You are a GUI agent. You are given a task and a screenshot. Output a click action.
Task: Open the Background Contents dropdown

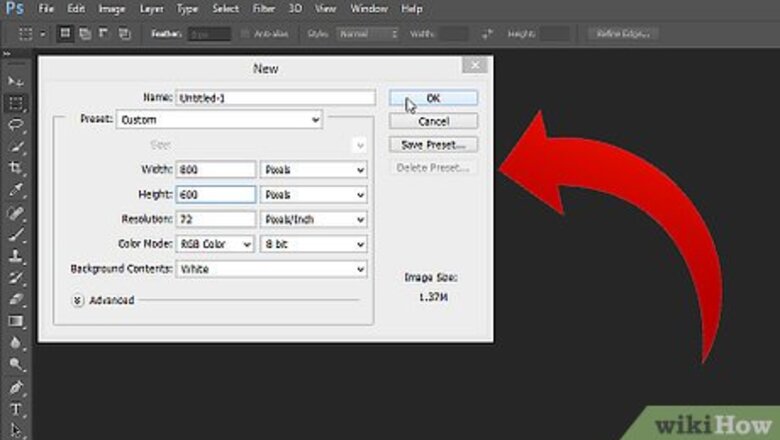(271, 269)
